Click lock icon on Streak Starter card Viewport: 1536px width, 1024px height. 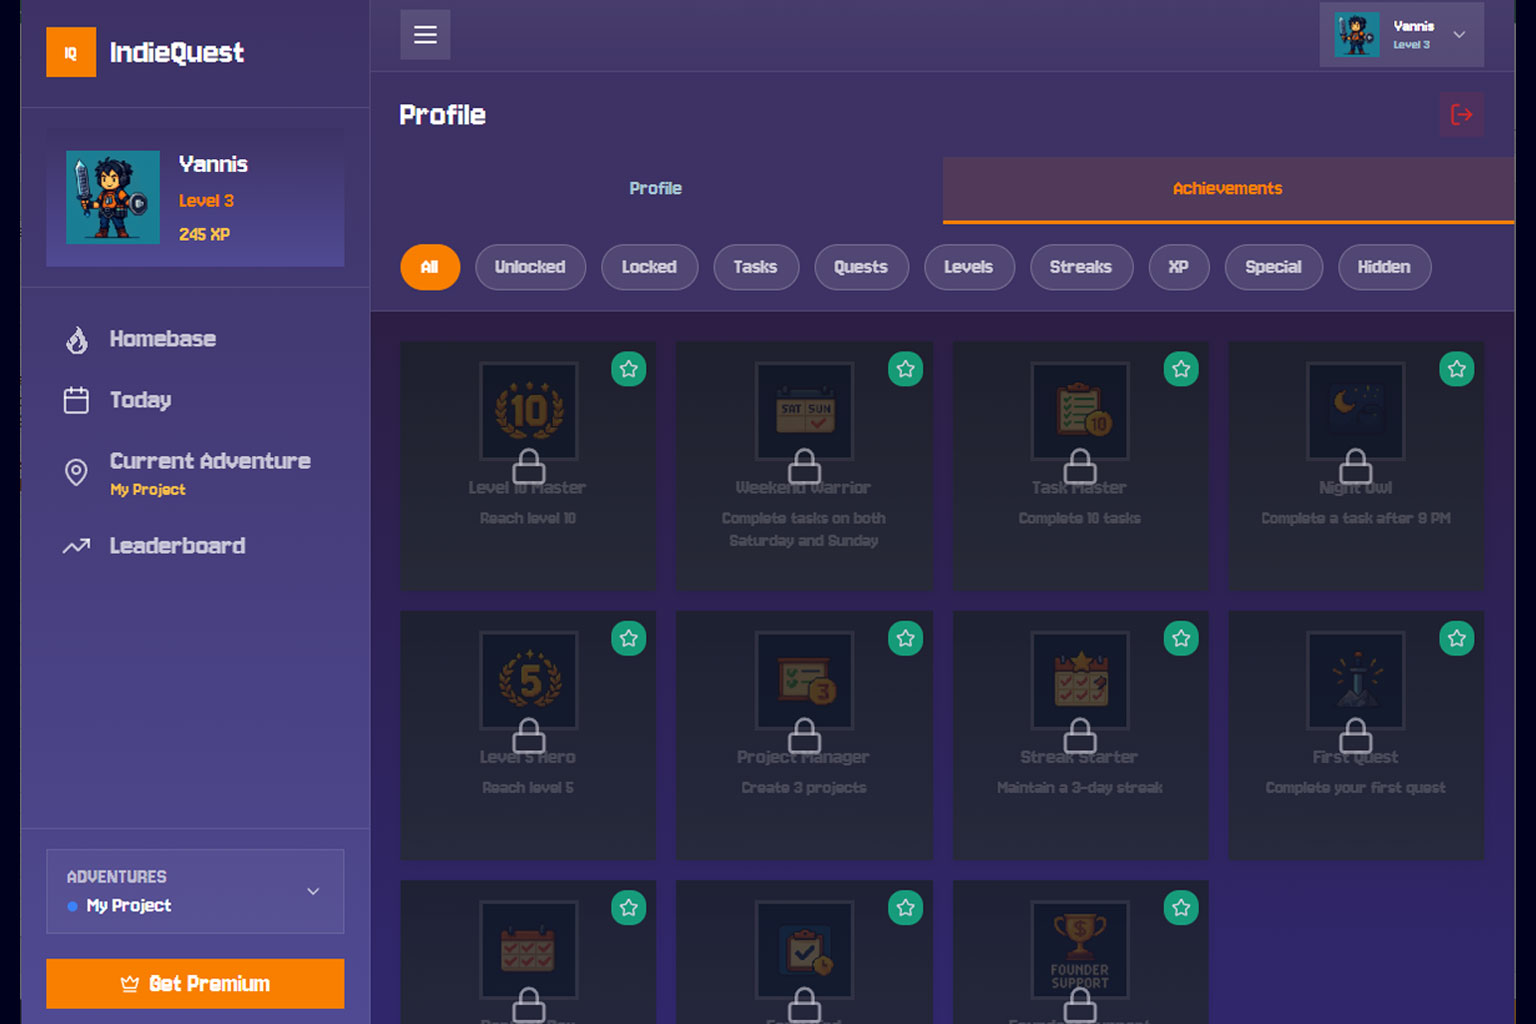pyautogui.click(x=1080, y=736)
